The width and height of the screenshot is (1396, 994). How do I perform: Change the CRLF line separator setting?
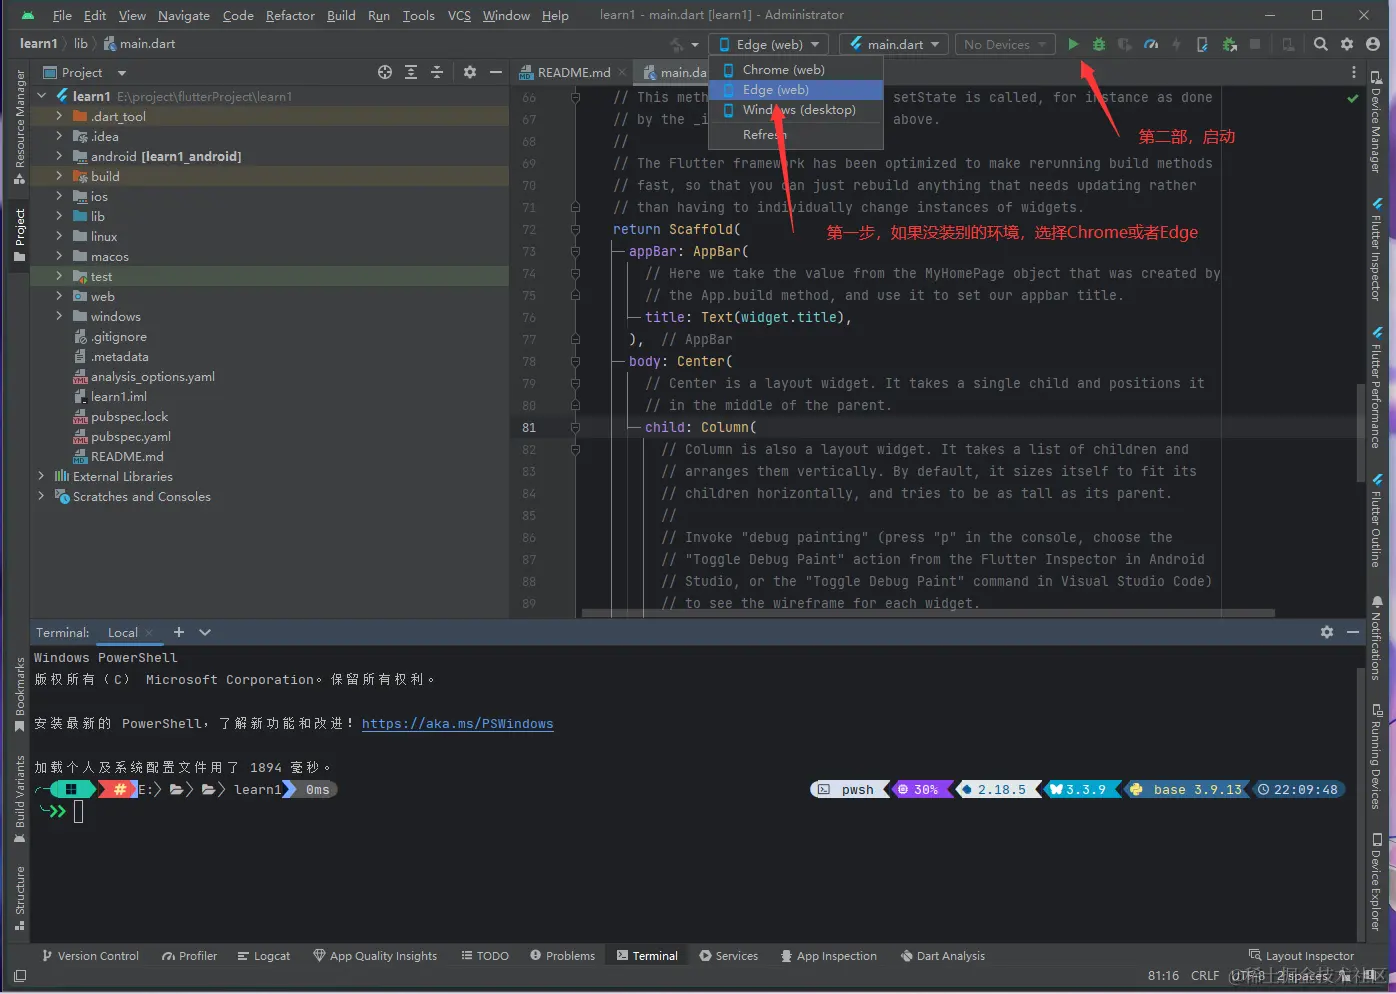pyautogui.click(x=1205, y=975)
